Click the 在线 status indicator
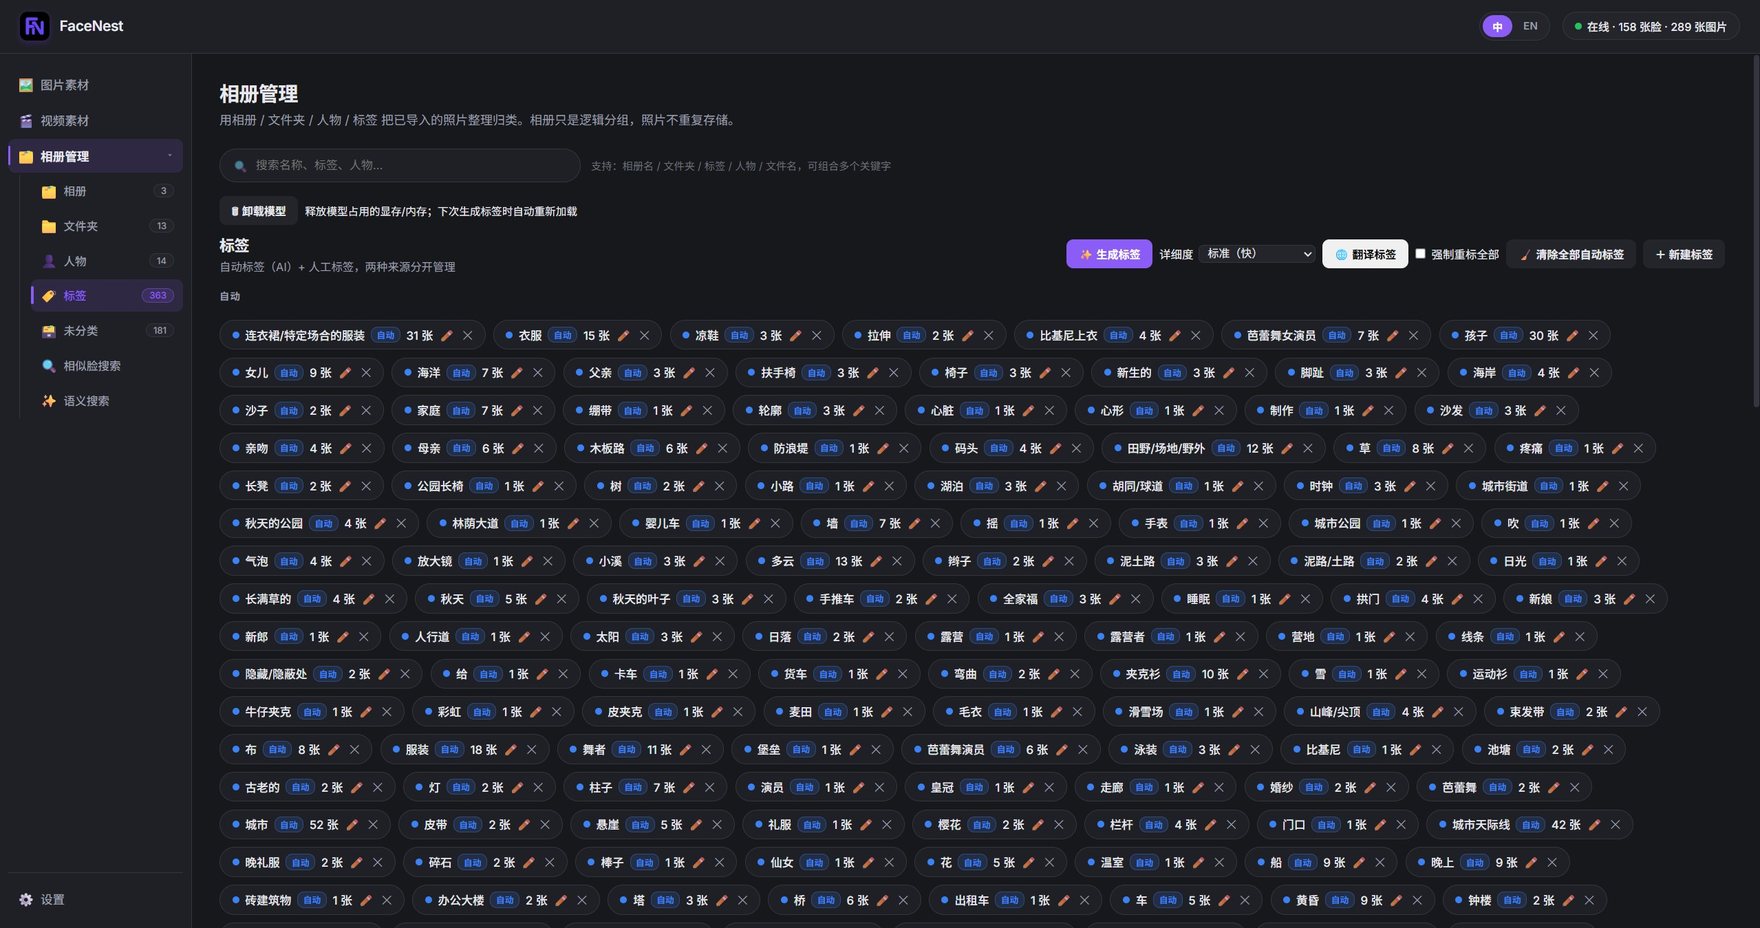1760x928 pixels. click(x=1650, y=27)
